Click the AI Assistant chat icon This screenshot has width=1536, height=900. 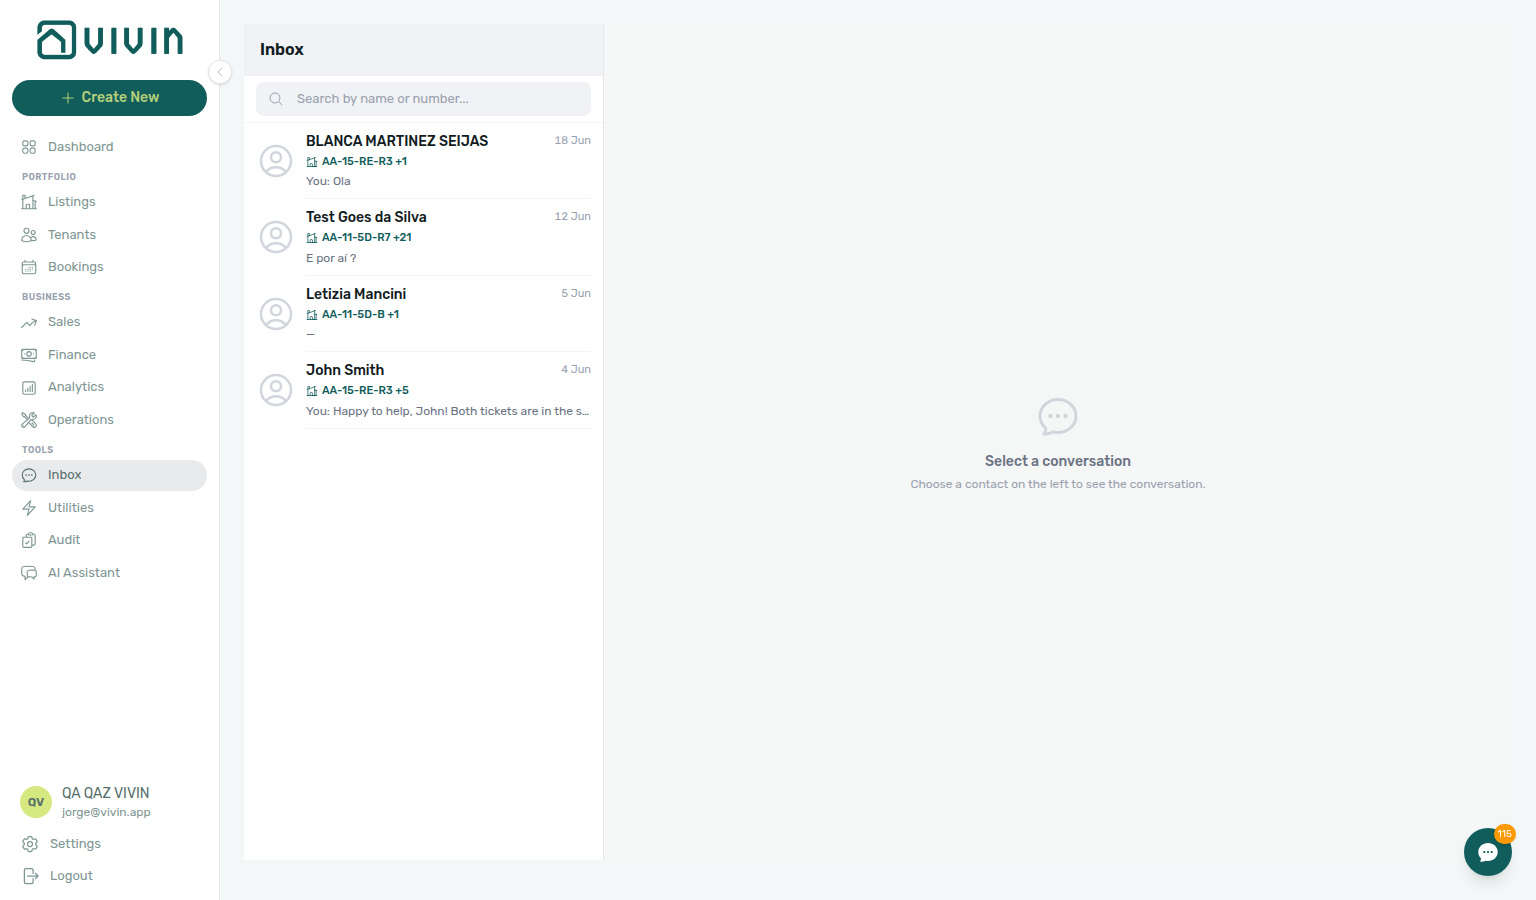(29, 573)
